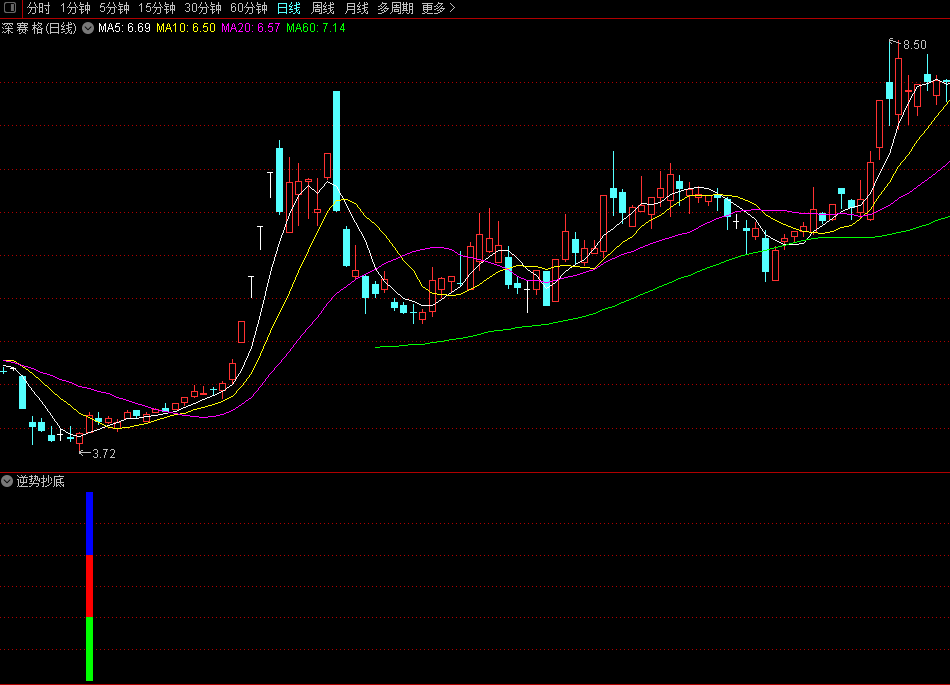Switch to 分时 intraday view
Viewport: 950px width, 685px height.
(x=39, y=8)
